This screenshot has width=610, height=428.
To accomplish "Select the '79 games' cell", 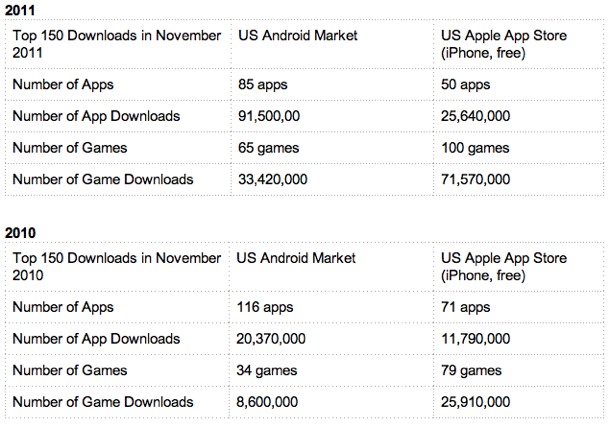I will 471,371.
